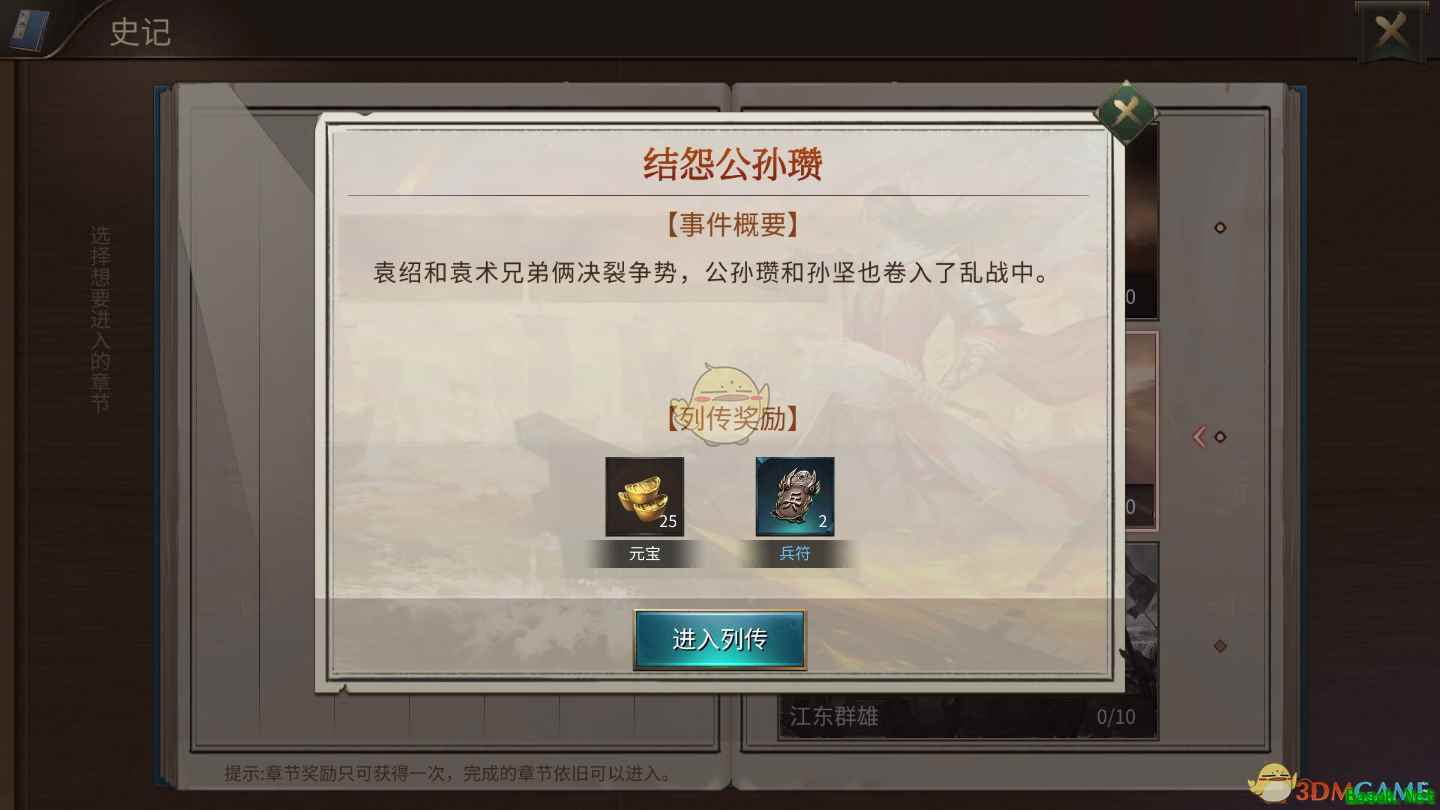Click the top-right crossed-swords close button
Image resolution: width=1440 pixels, height=810 pixels.
[1392, 34]
